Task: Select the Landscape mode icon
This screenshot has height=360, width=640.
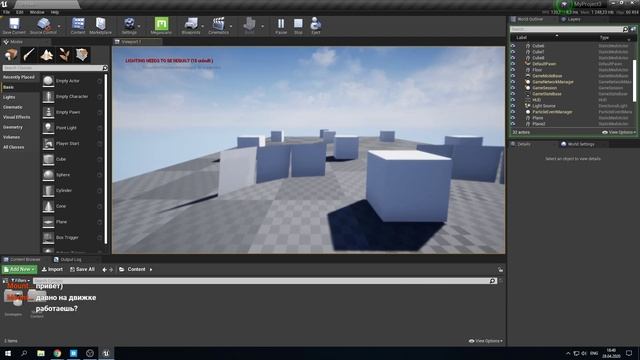Action: point(47,55)
